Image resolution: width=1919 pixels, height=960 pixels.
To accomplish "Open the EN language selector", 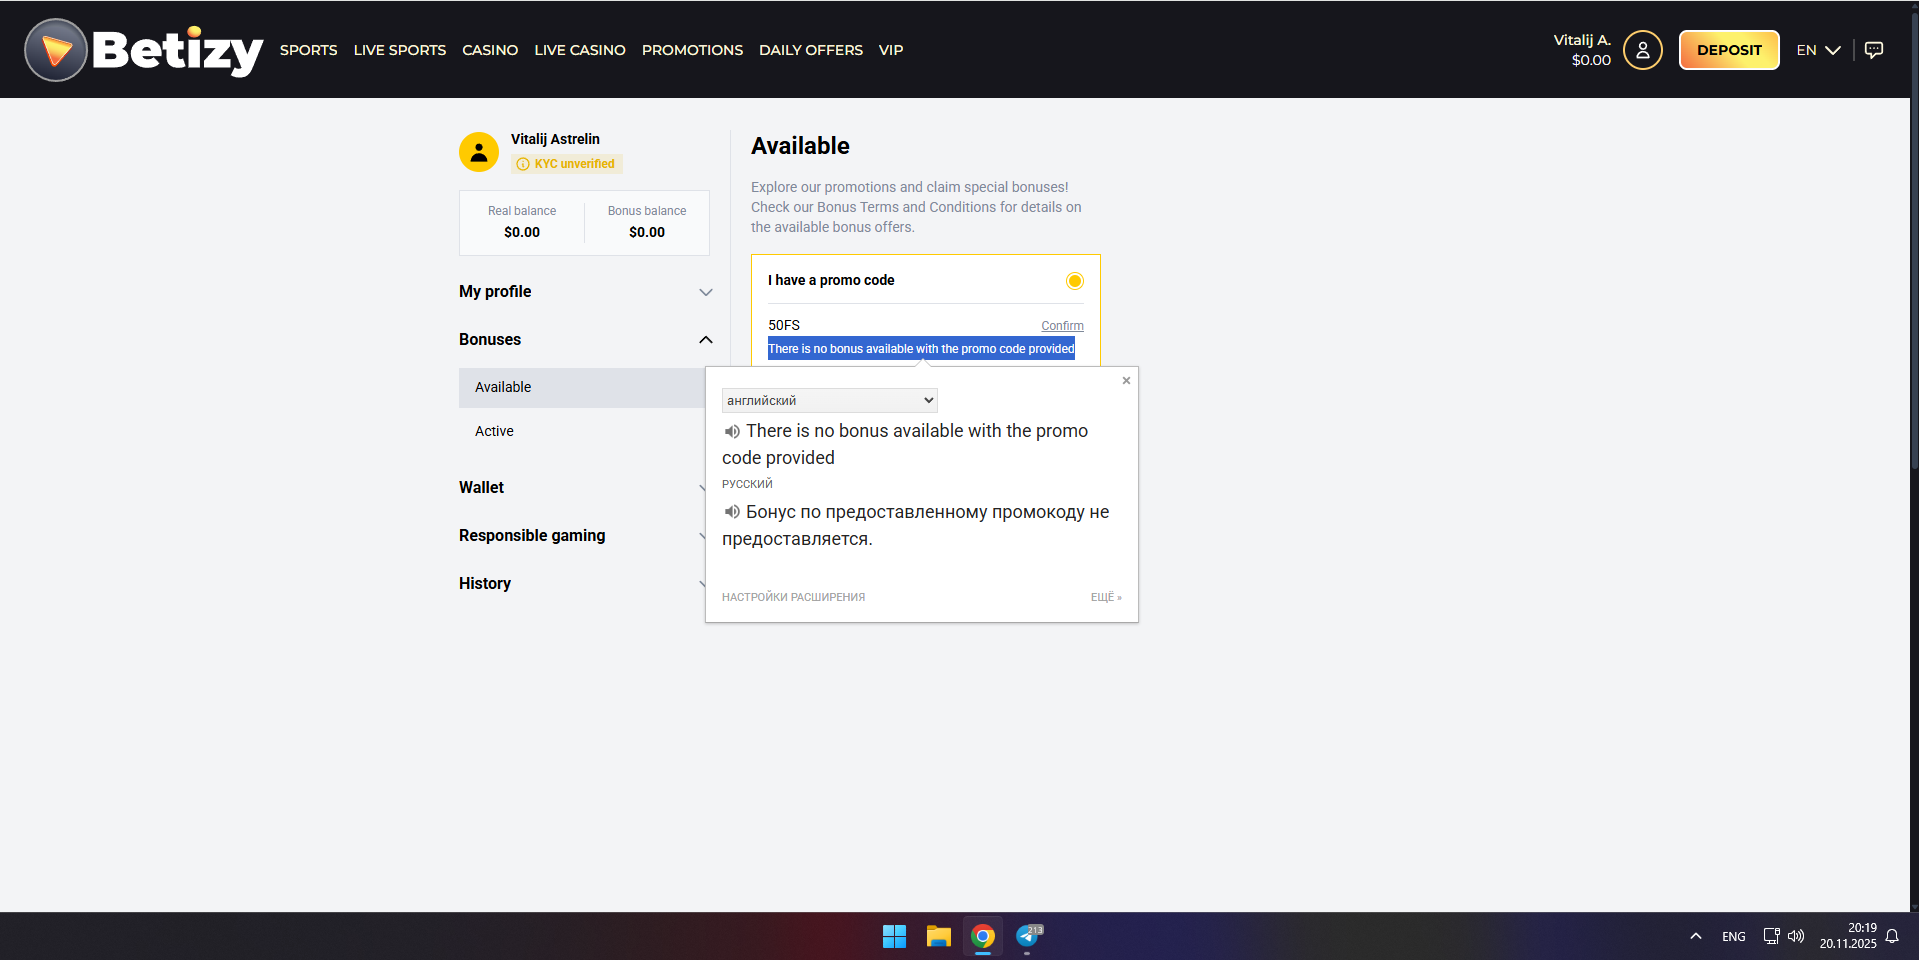I will point(1817,50).
